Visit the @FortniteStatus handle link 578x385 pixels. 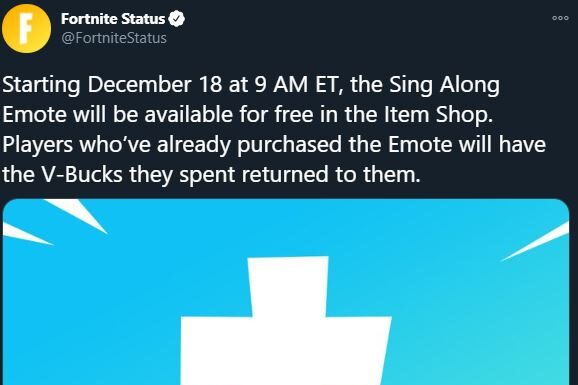(x=114, y=38)
